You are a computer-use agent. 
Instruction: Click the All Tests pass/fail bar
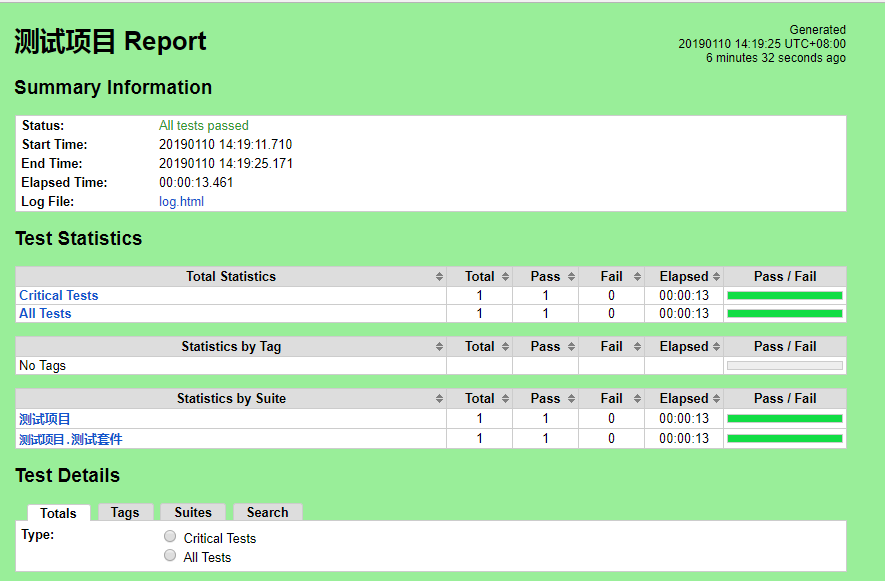point(785,313)
